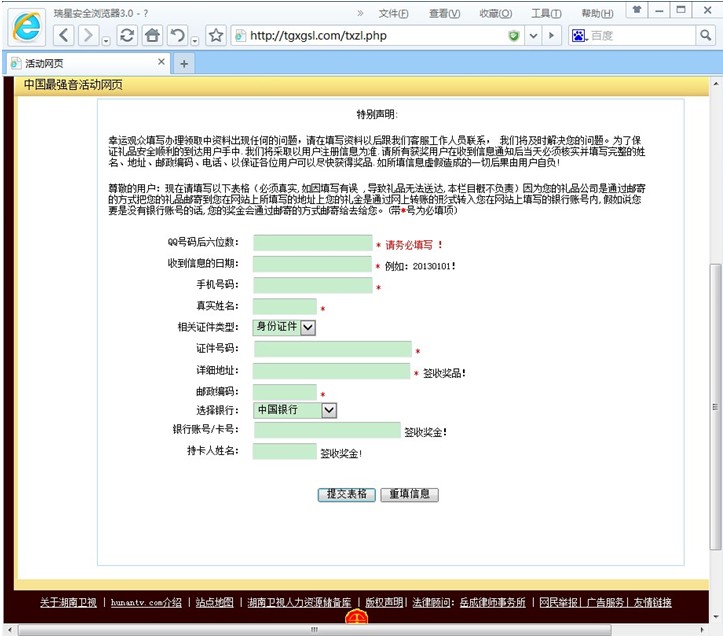Click the 收到信息的日期 input field

[312, 264]
